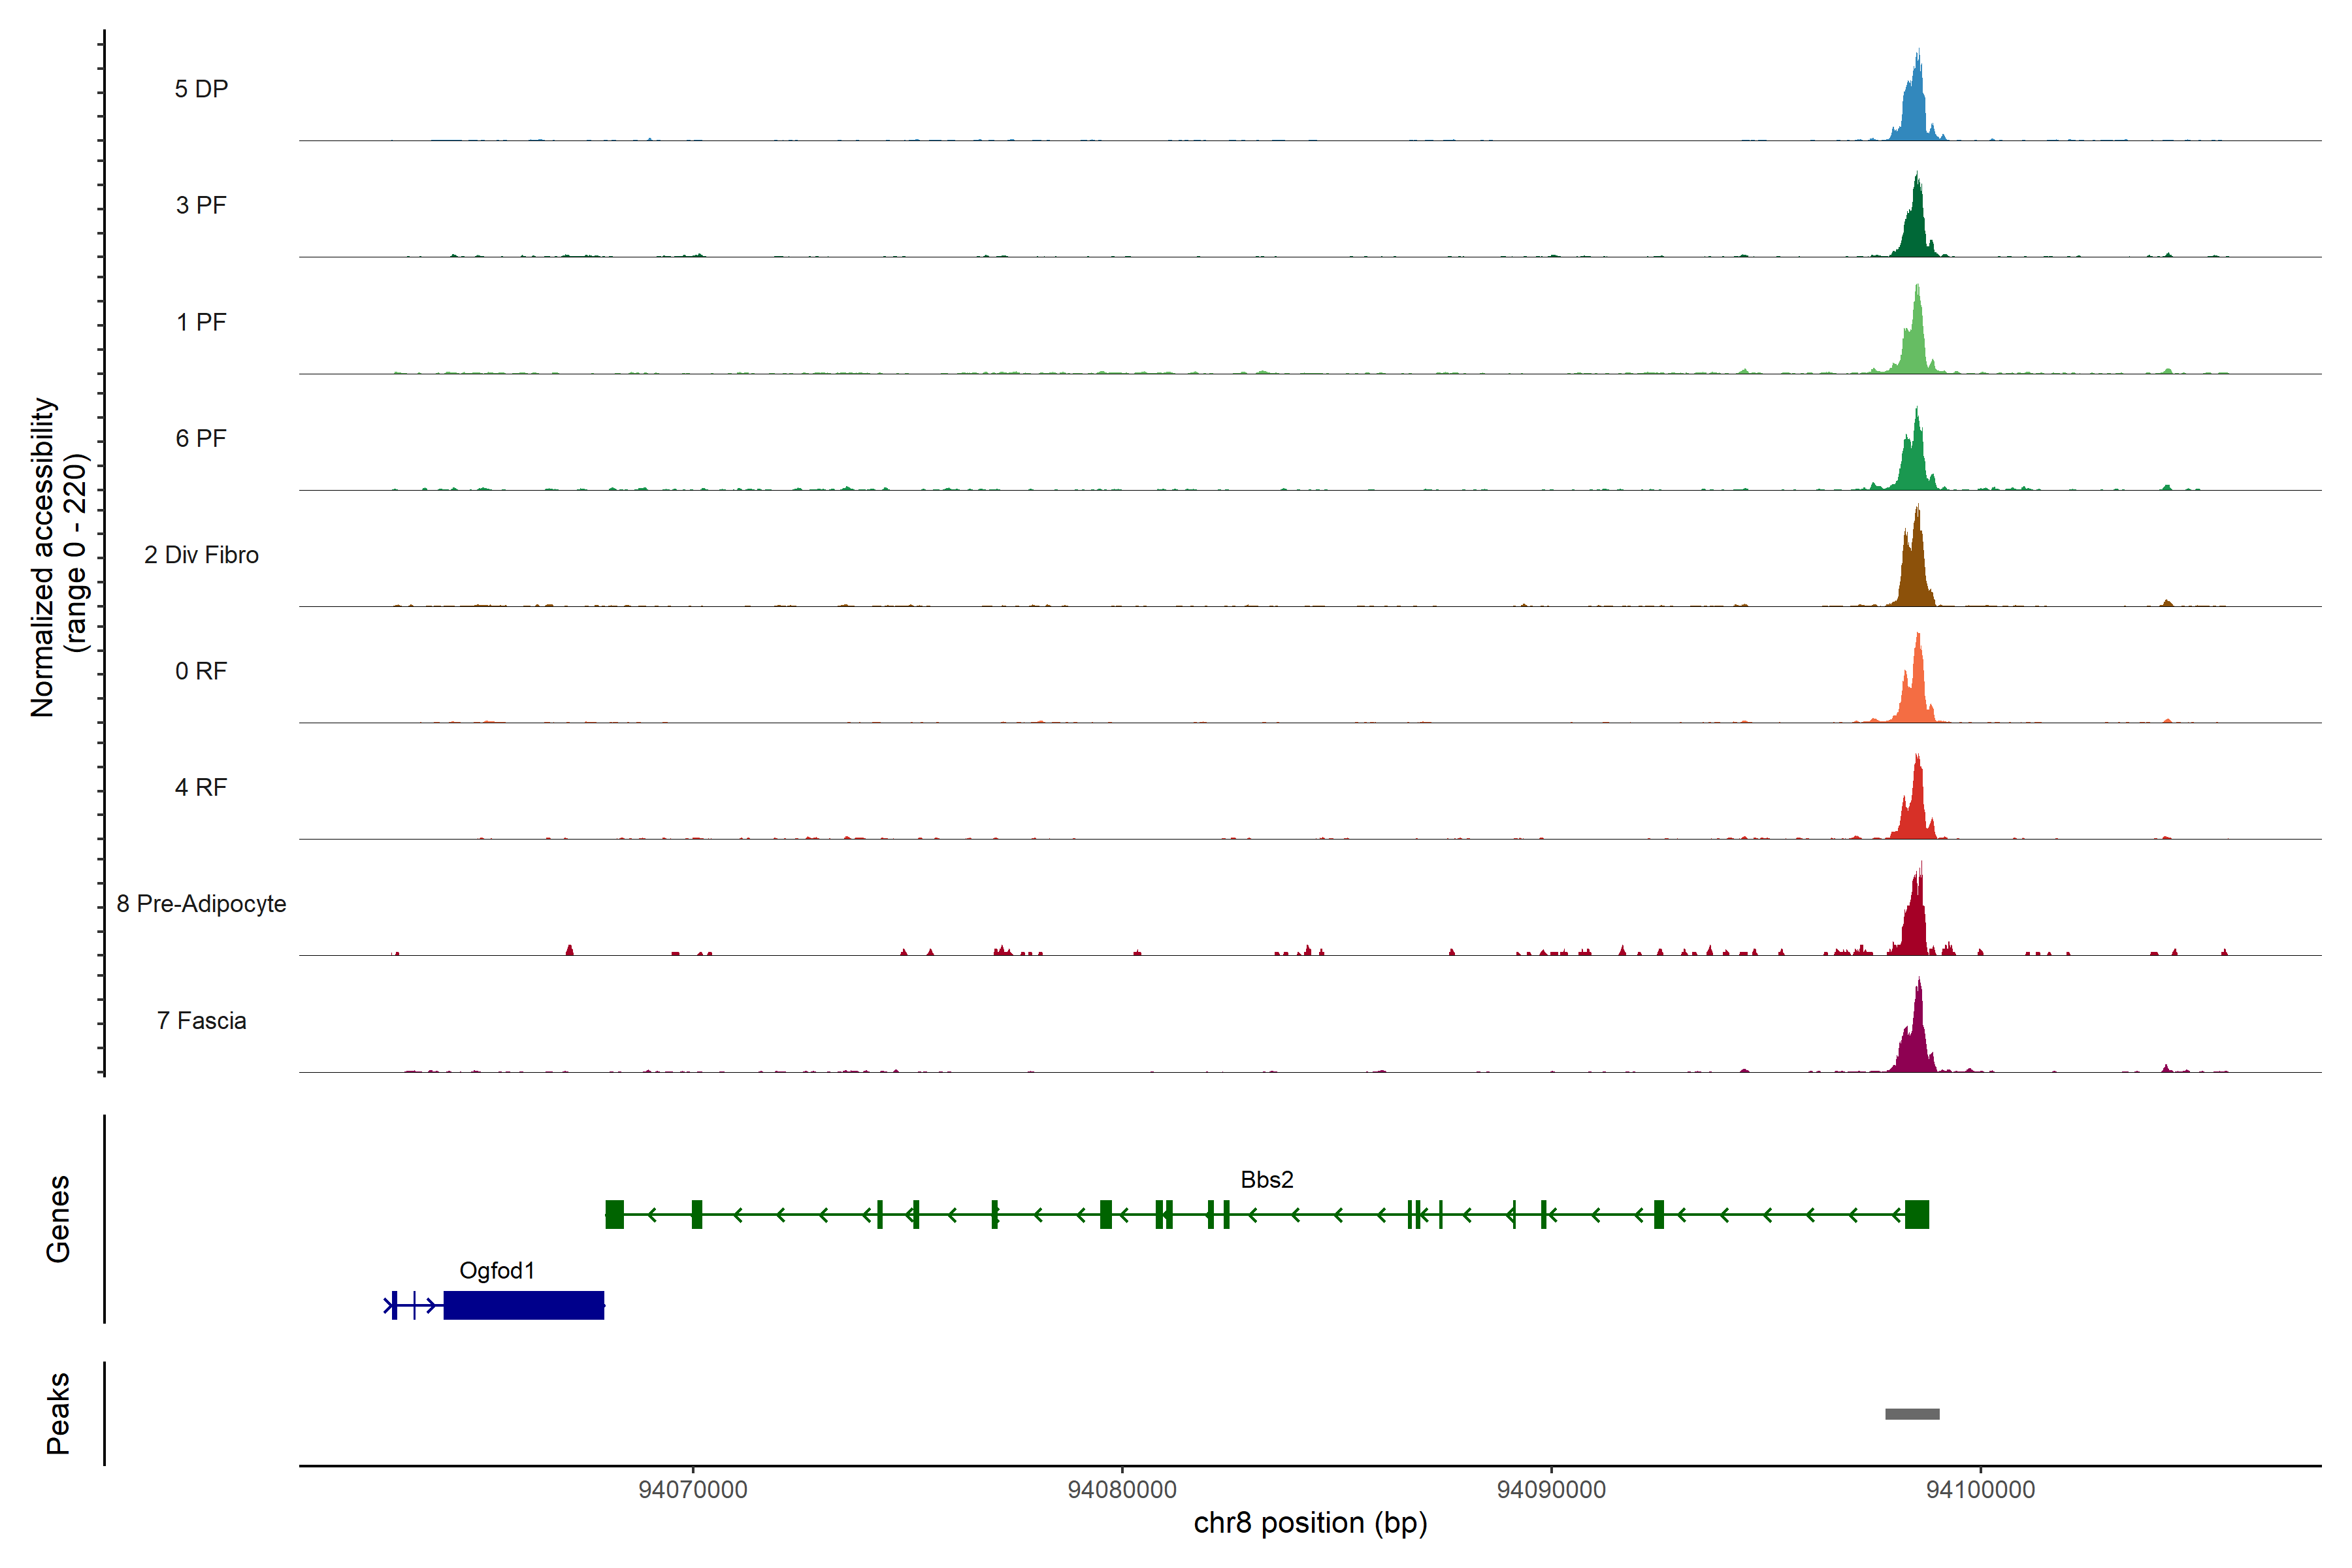Image resolution: width=2352 pixels, height=1568 pixels.
Task: Click the Peaks panel label
Action: tap(58, 1413)
